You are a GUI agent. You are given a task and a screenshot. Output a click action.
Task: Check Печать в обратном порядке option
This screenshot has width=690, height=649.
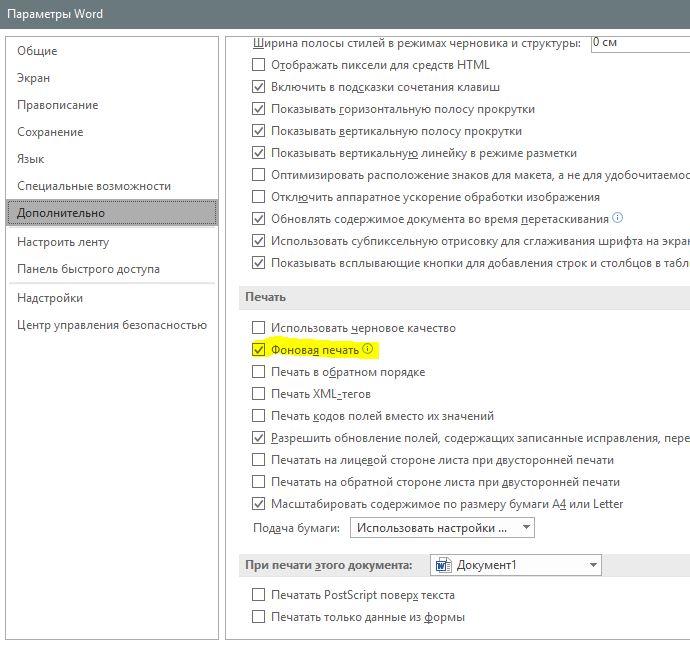point(258,372)
